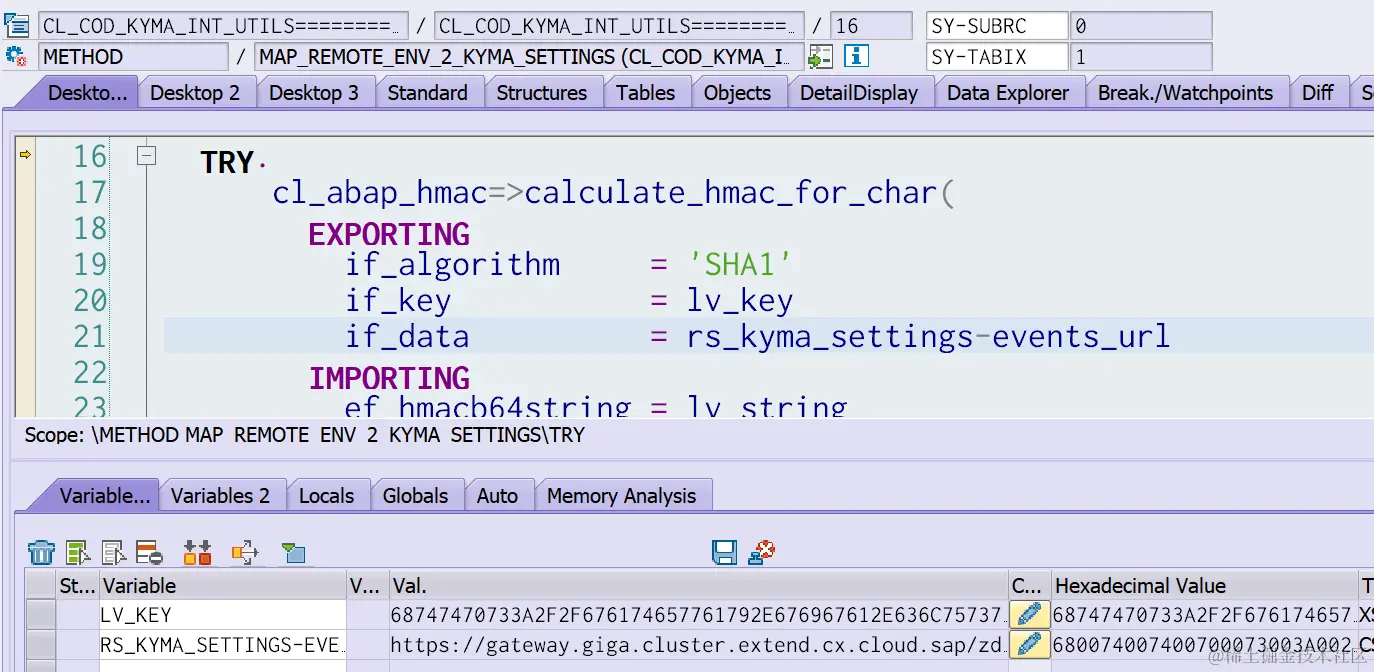This screenshot has width=1374, height=672.
Task: Open the Break./Watchpoints tab
Action: point(1186,93)
